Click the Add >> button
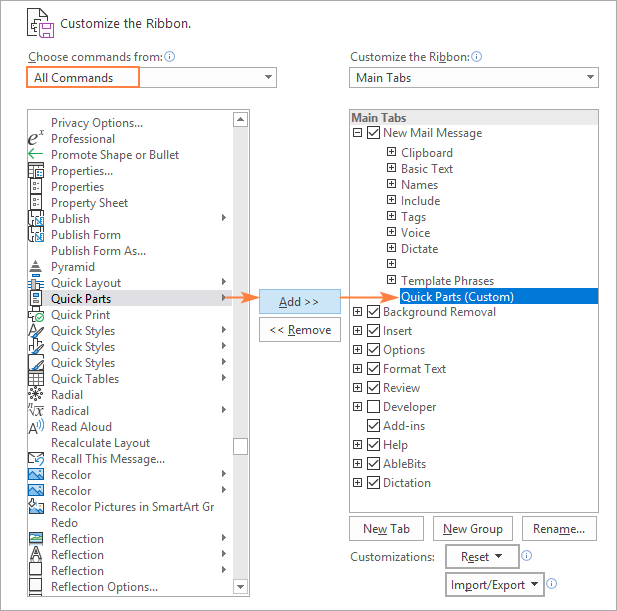Viewport: 617px width, 611px height. coord(300,302)
